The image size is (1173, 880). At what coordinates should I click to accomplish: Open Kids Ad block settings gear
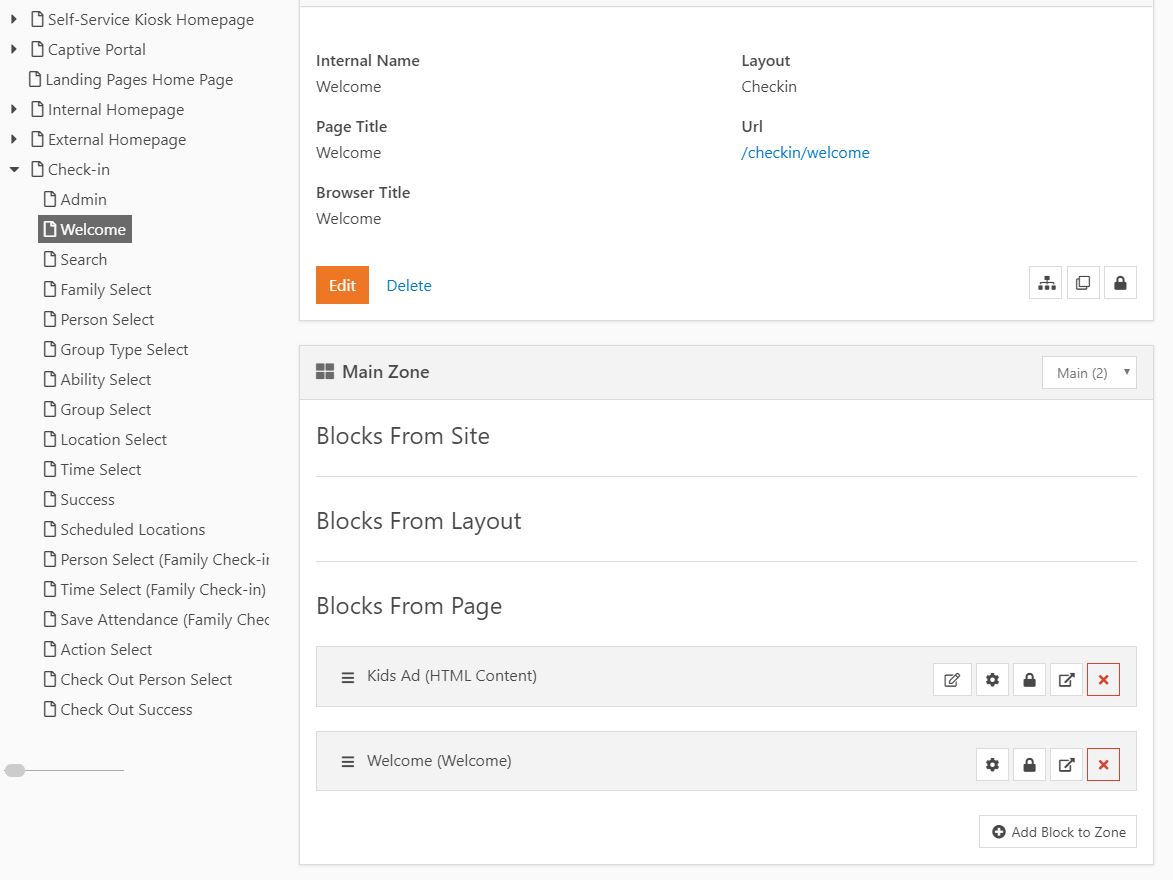click(x=992, y=679)
